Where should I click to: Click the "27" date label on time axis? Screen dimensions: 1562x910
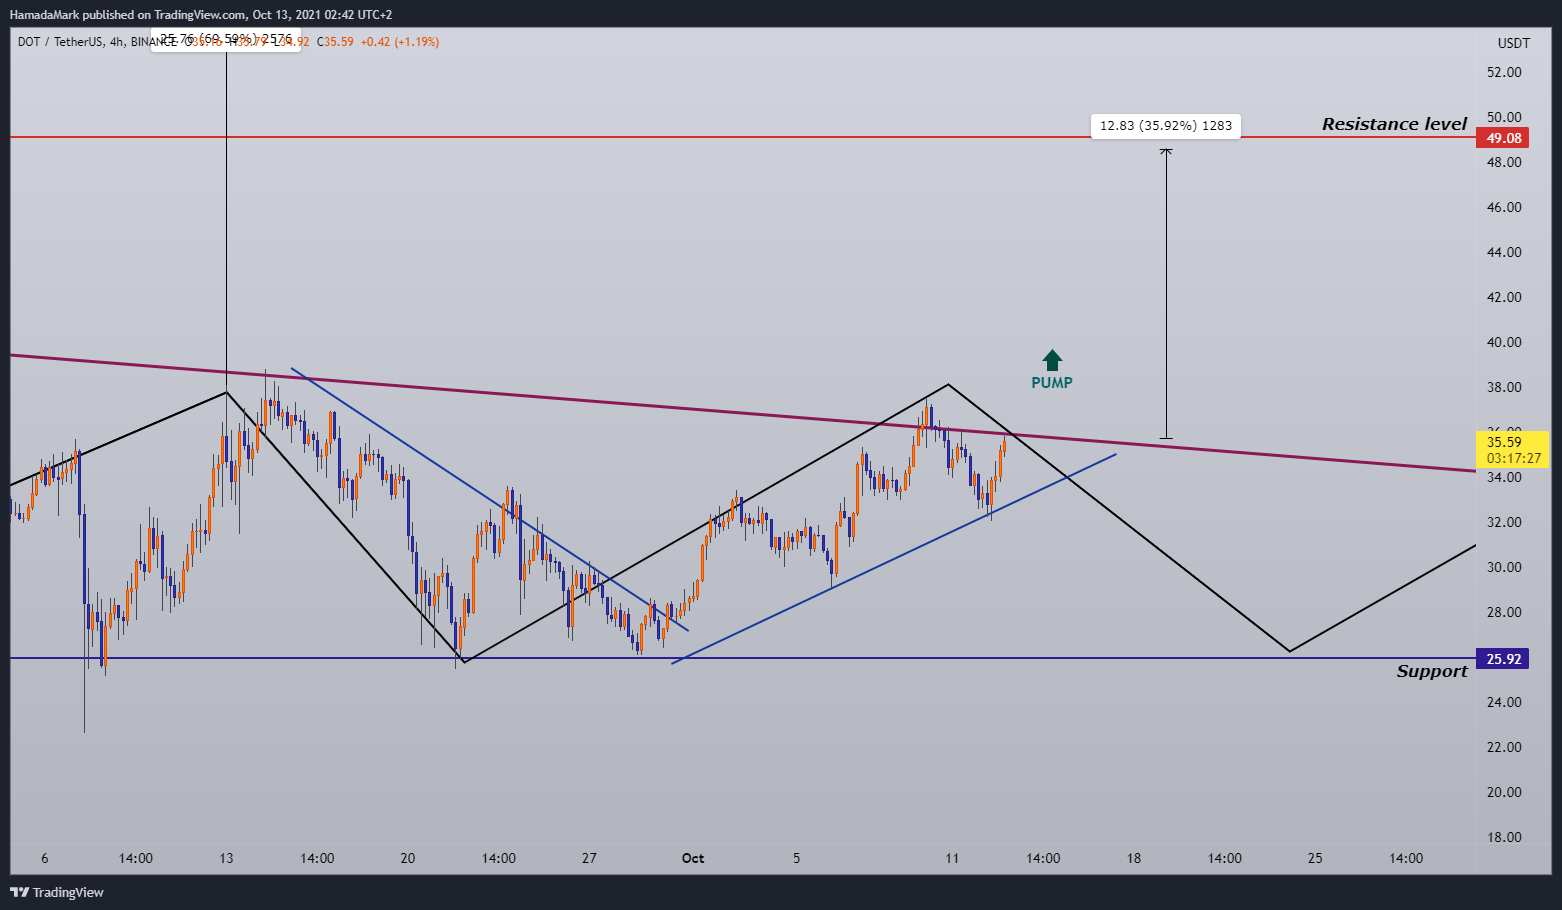pyautogui.click(x=589, y=858)
